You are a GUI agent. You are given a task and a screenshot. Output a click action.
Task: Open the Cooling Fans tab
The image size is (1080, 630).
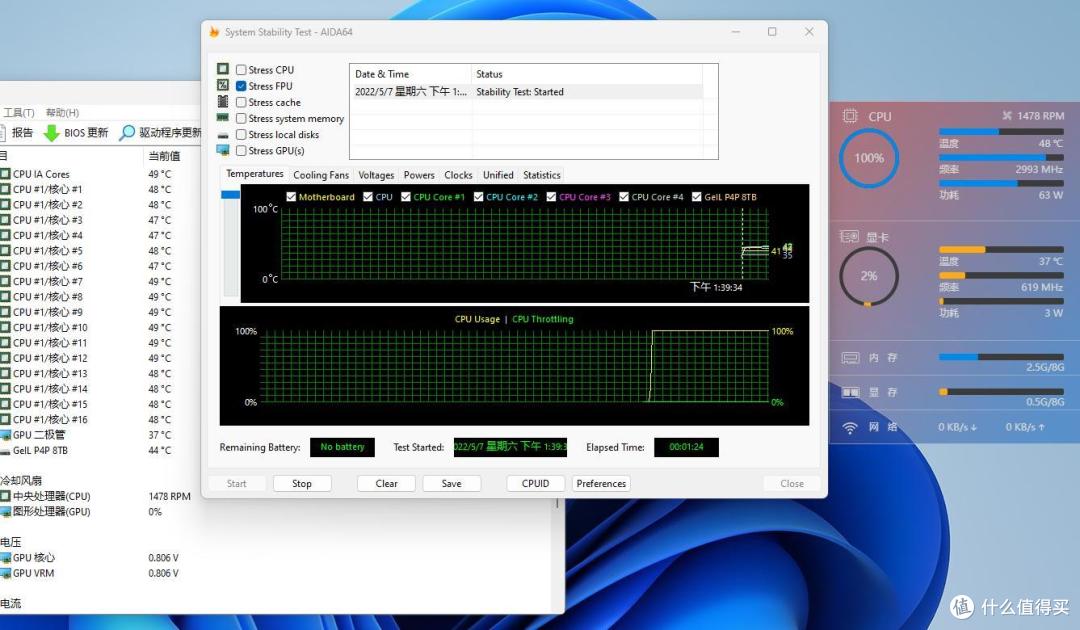[x=321, y=175]
